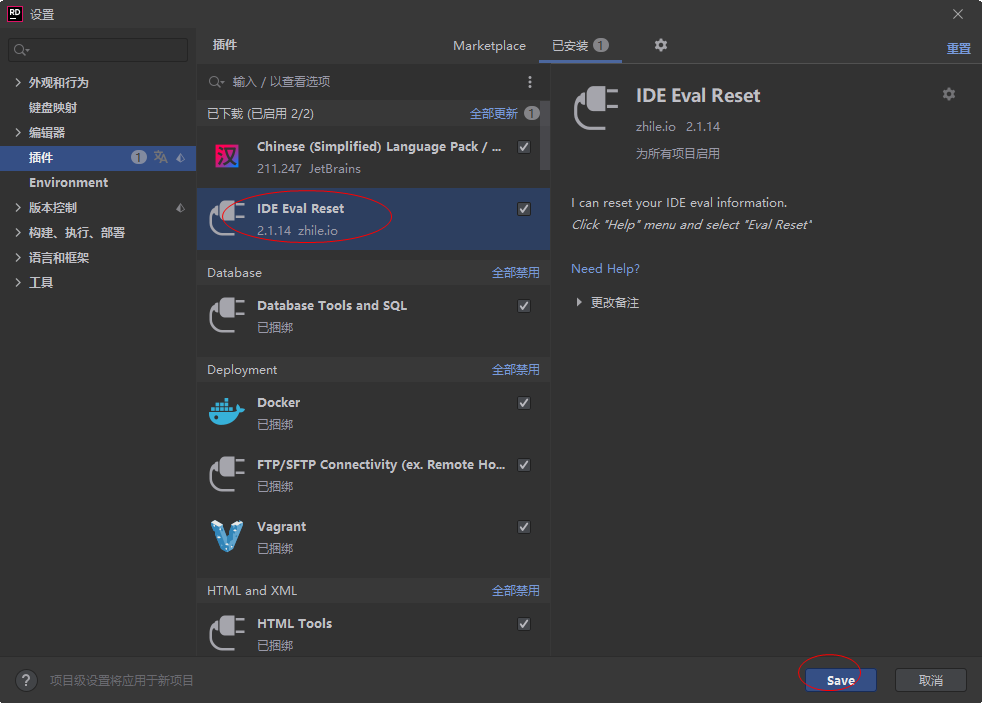982x703 pixels.
Task: Click the translation icon on the 插件 row
Action: pyautogui.click(x=161, y=157)
